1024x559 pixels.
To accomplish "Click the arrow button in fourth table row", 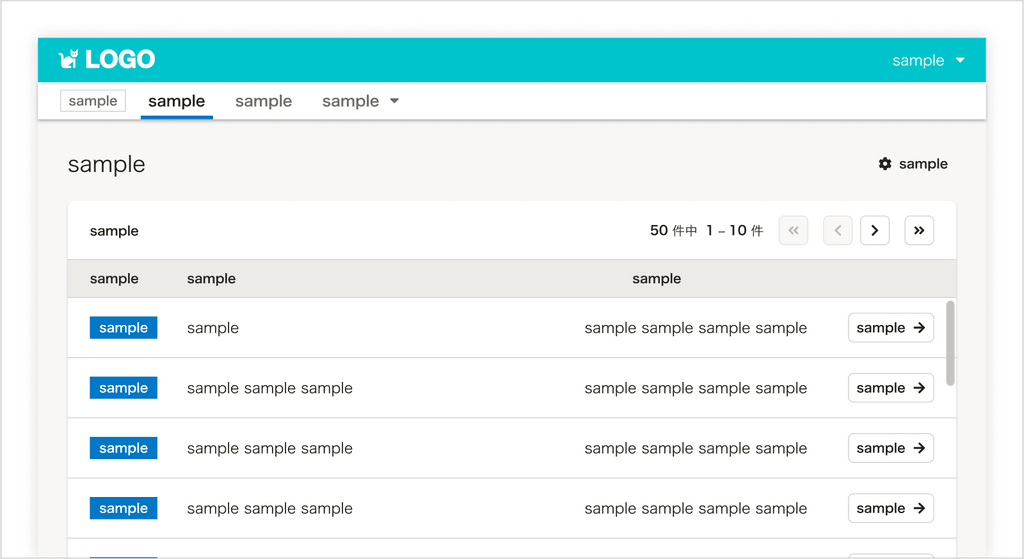I will tap(890, 508).
